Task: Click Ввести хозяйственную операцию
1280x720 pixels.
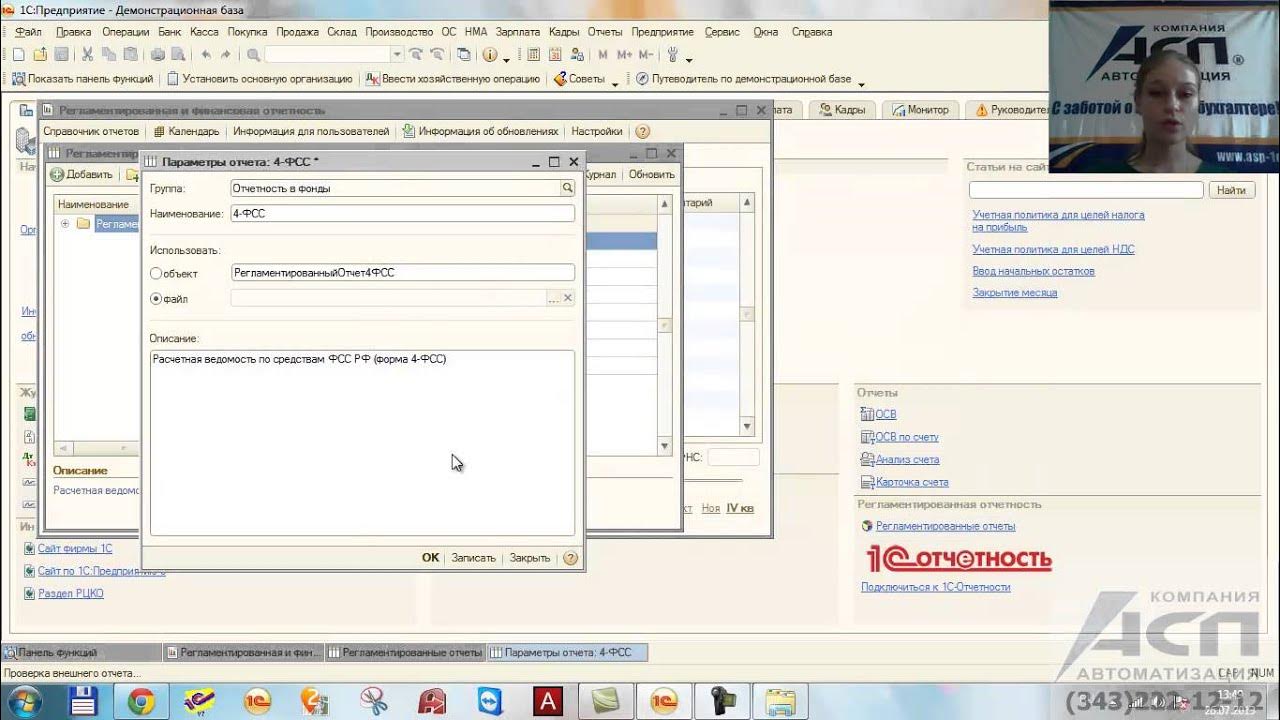Action: (453, 79)
